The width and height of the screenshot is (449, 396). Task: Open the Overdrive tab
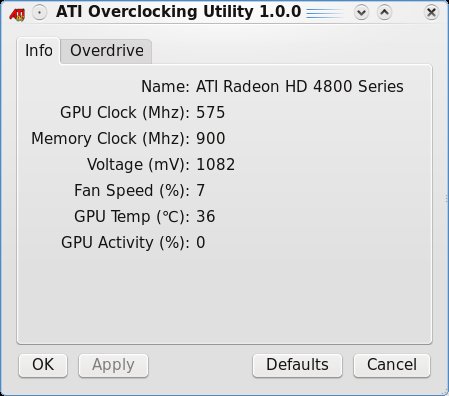[107, 51]
